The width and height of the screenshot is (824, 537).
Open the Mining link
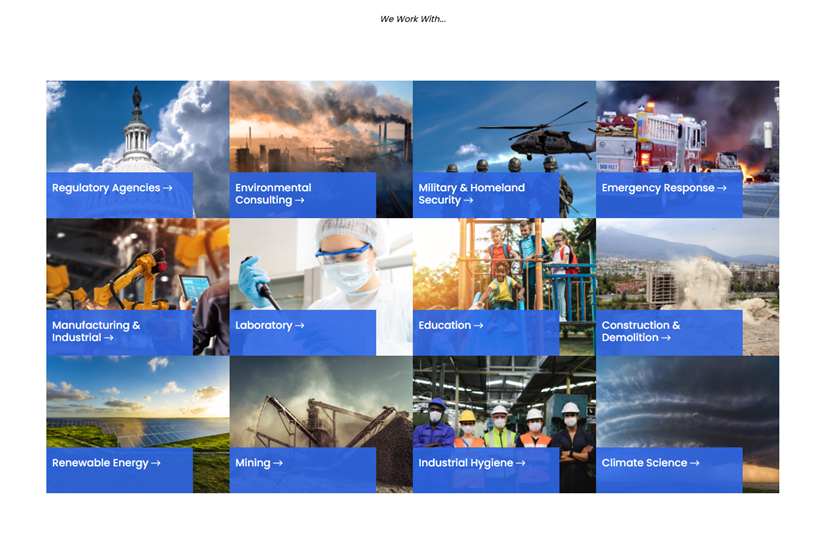(259, 463)
